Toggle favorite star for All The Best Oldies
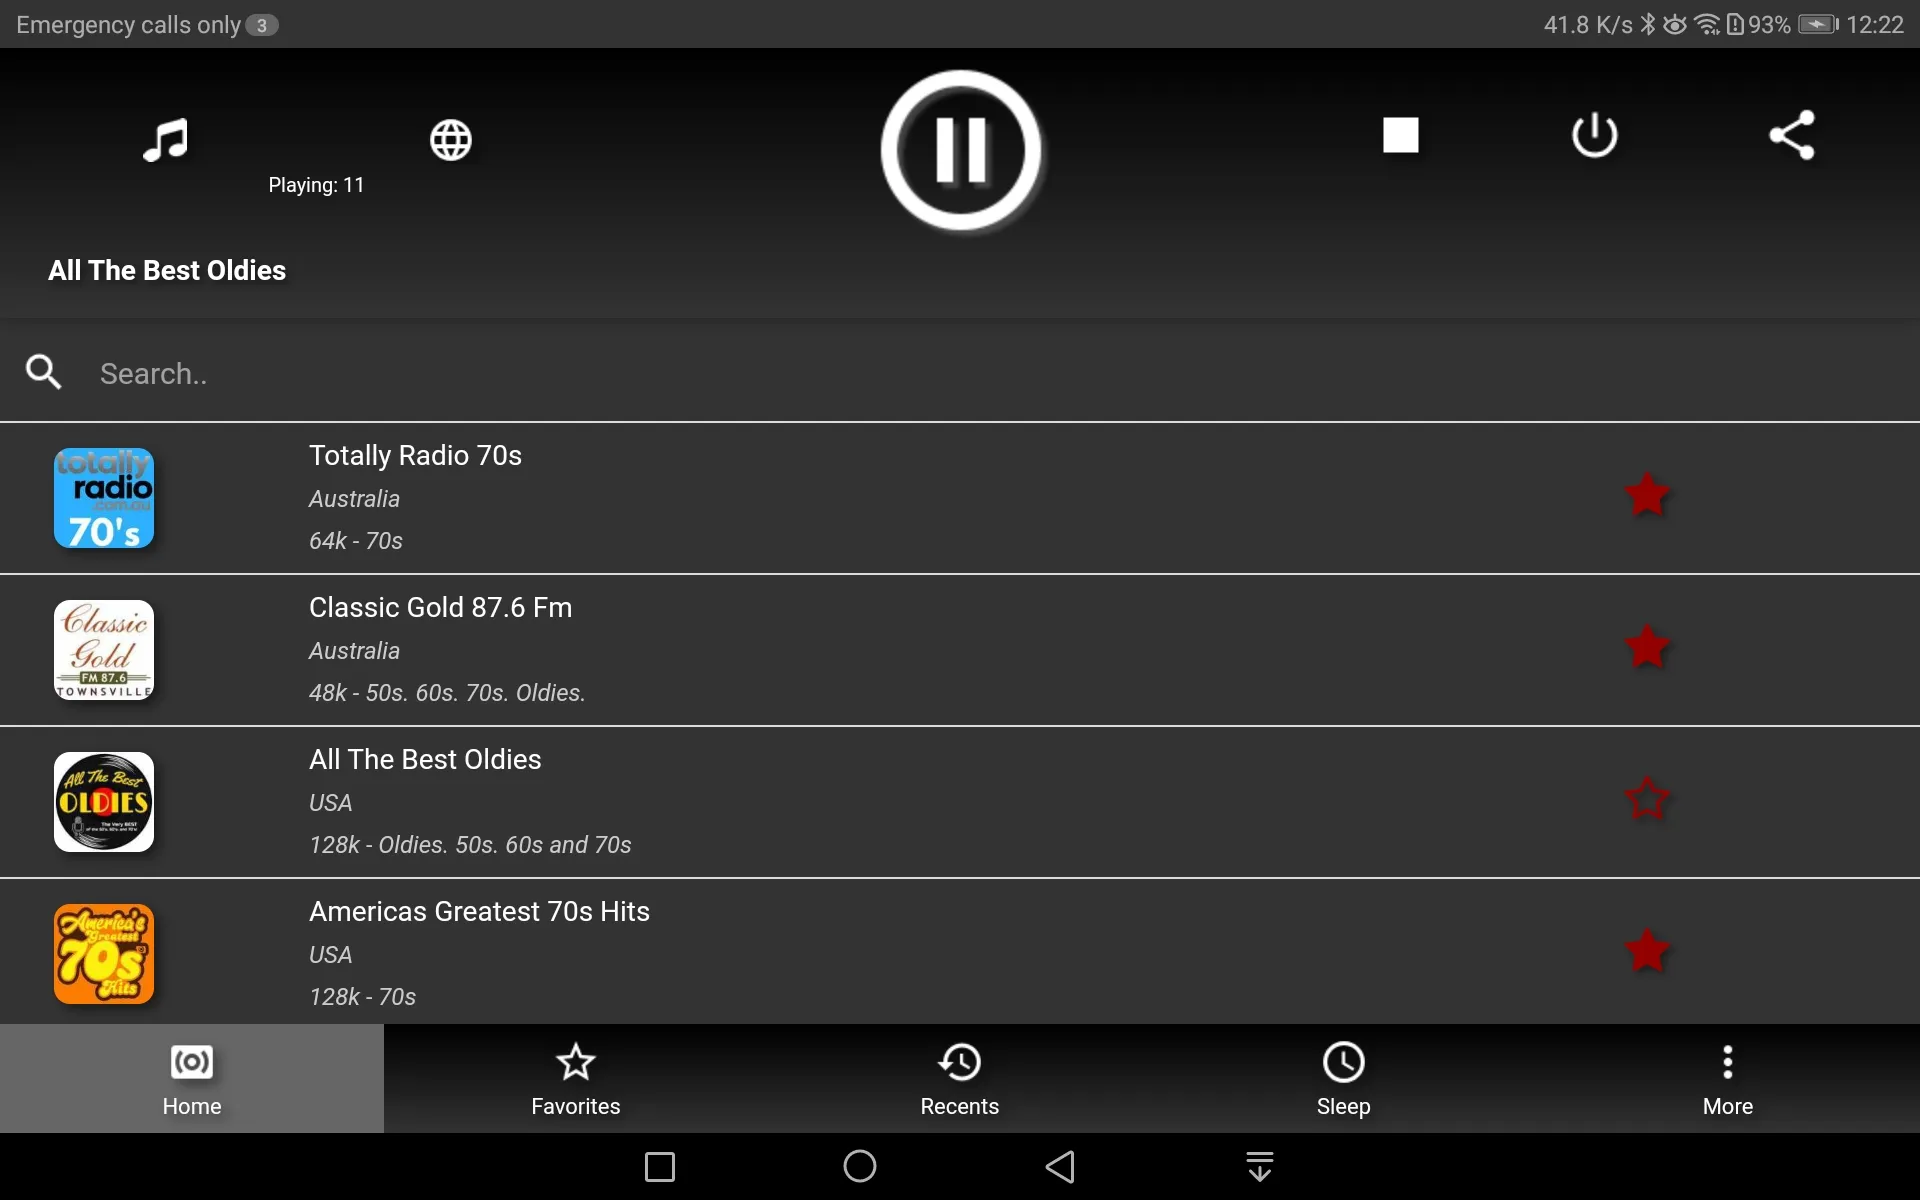The height and width of the screenshot is (1200, 1920). 1646,799
